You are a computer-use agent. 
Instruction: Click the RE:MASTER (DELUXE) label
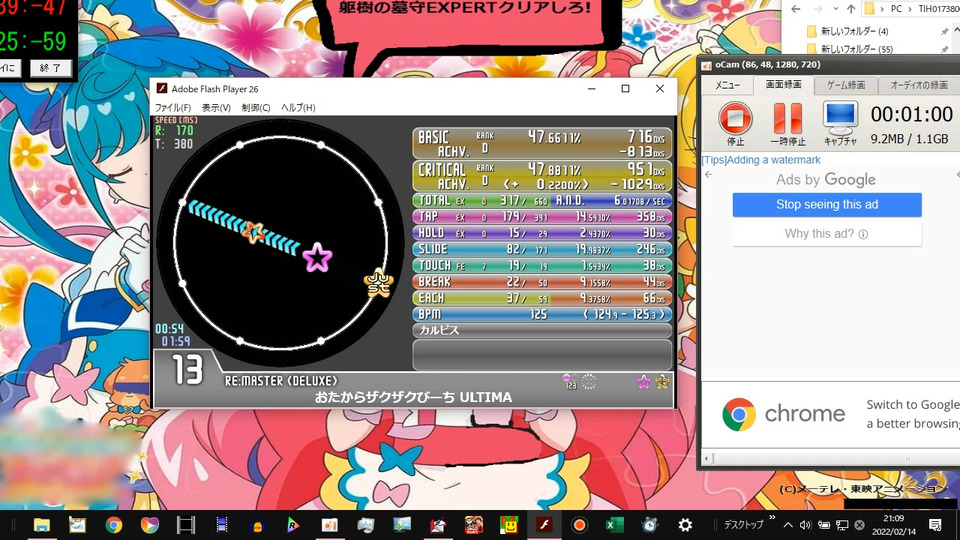point(281,381)
